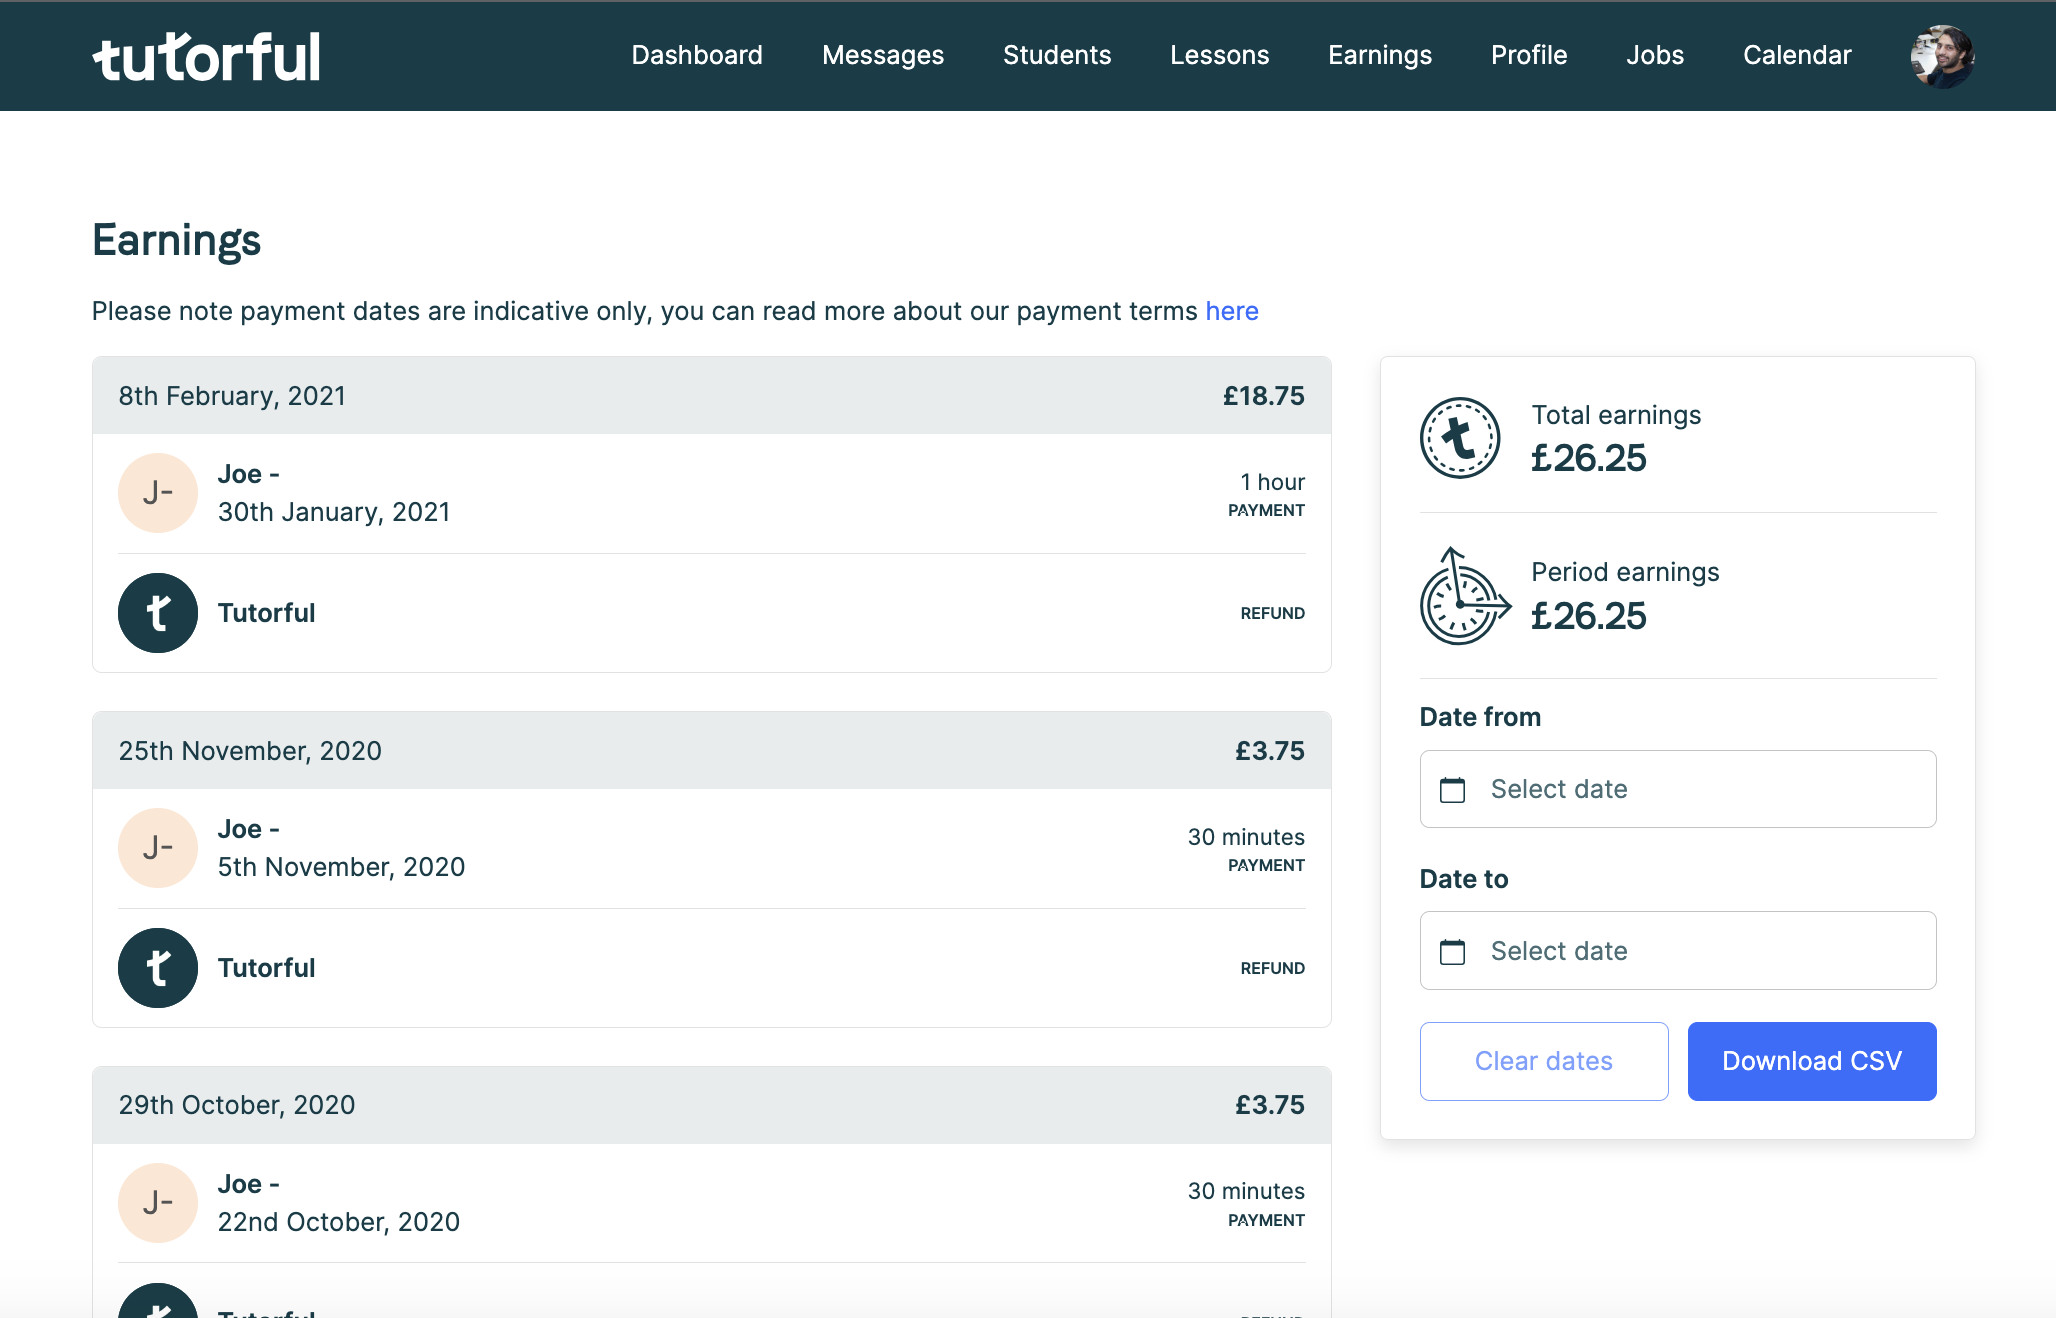Click the calendar icon in Date to

point(1452,951)
